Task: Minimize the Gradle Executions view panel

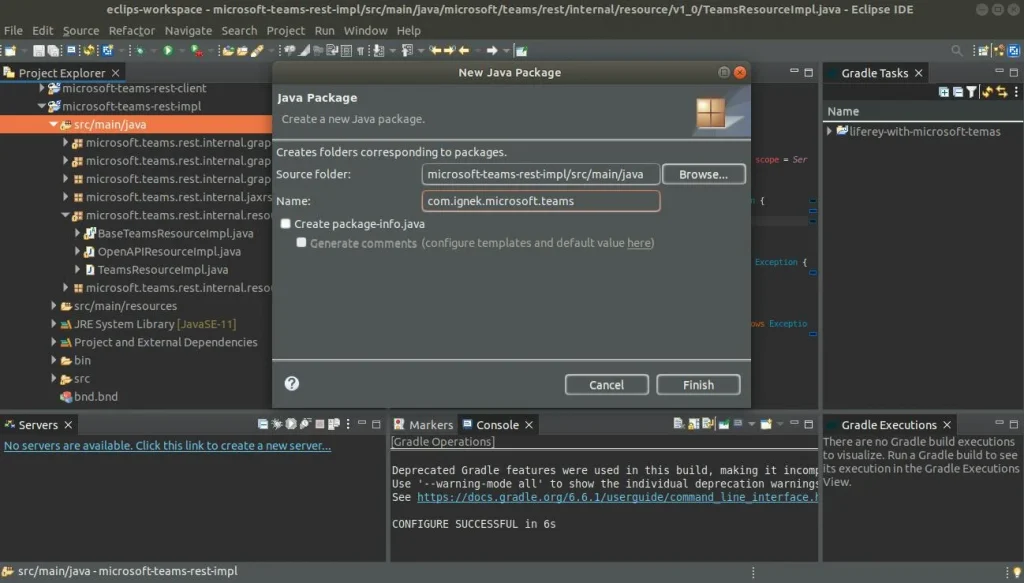Action: [999, 423]
